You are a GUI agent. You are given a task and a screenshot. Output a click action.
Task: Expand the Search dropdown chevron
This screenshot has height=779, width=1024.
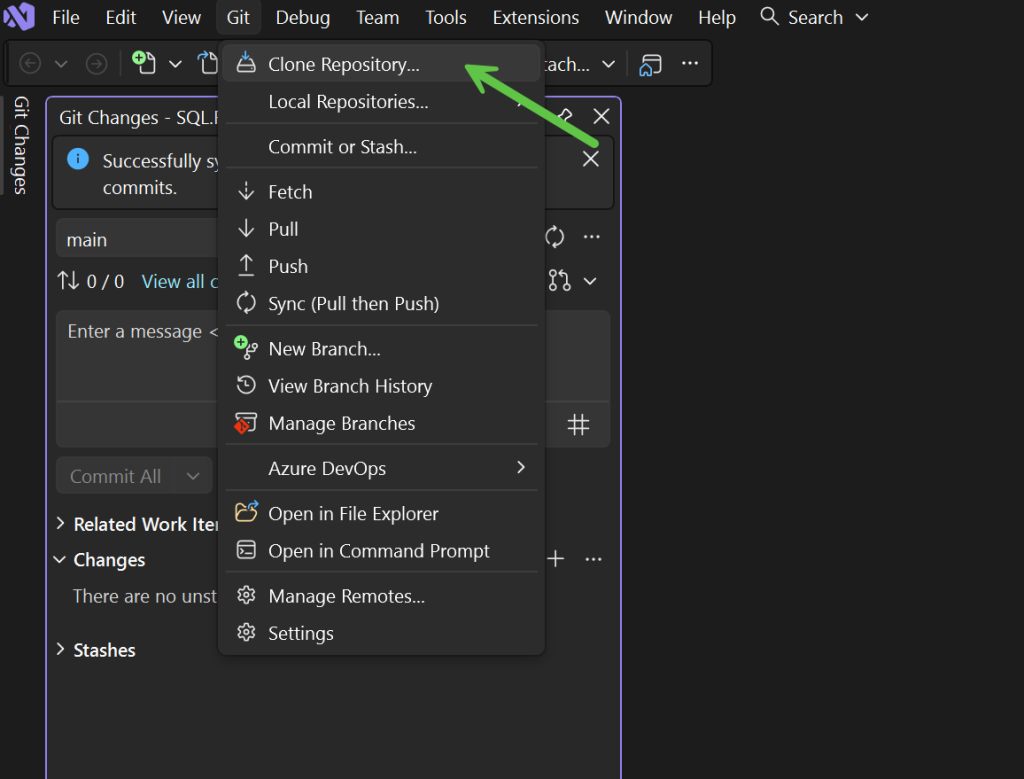[862, 18]
